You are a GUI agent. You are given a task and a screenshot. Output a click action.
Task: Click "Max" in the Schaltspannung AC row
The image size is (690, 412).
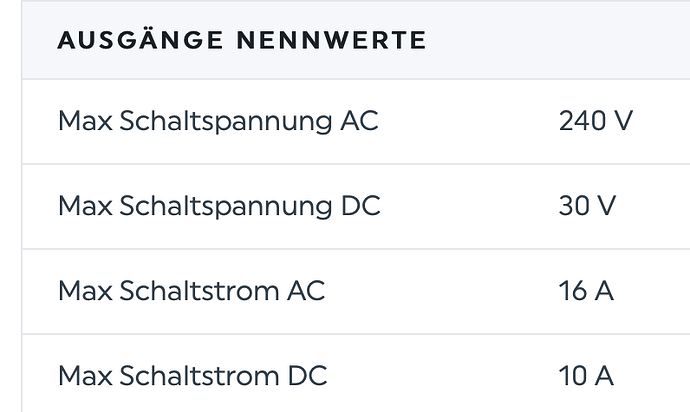(83, 122)
